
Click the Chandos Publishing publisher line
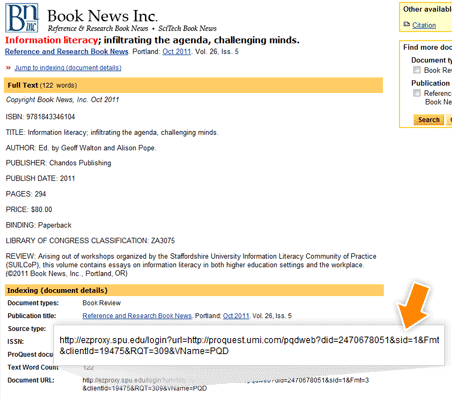(58, 163)
